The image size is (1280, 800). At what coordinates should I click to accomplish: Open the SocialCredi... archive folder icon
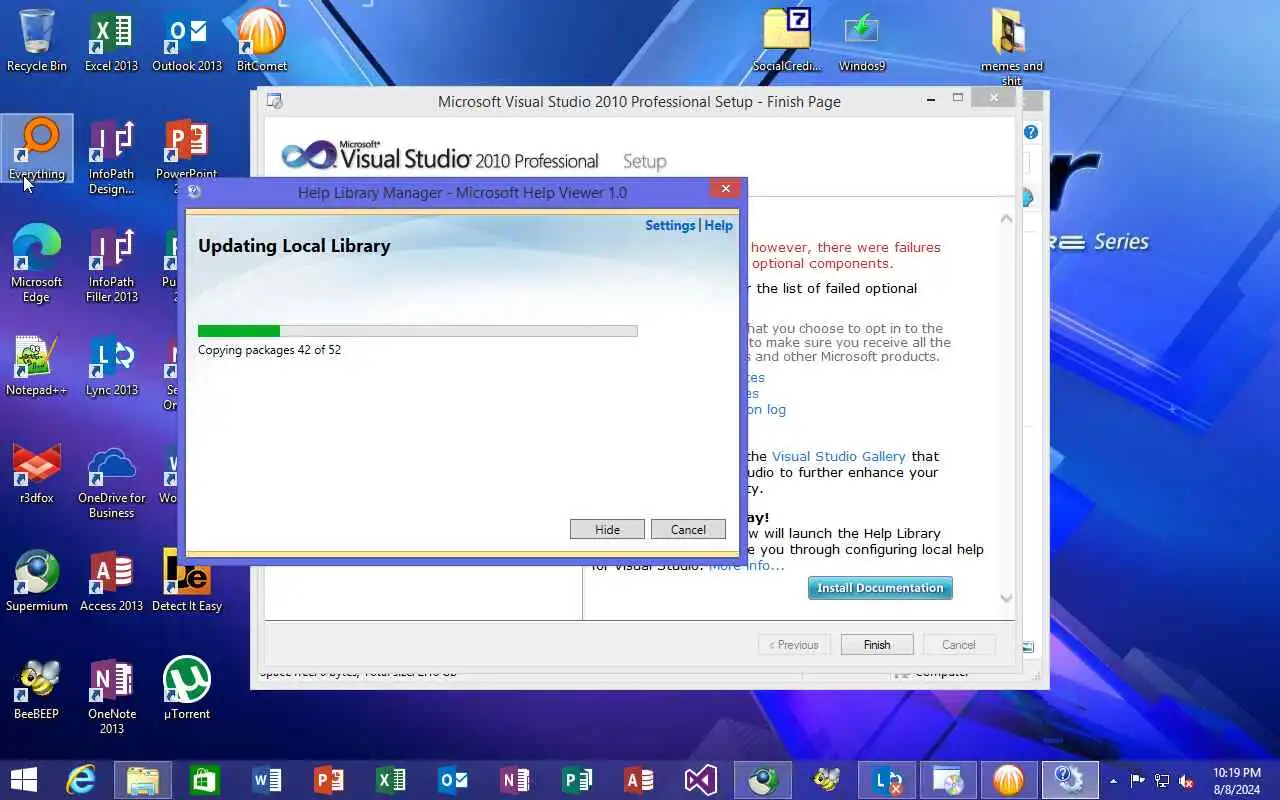(x=787, y=41)
